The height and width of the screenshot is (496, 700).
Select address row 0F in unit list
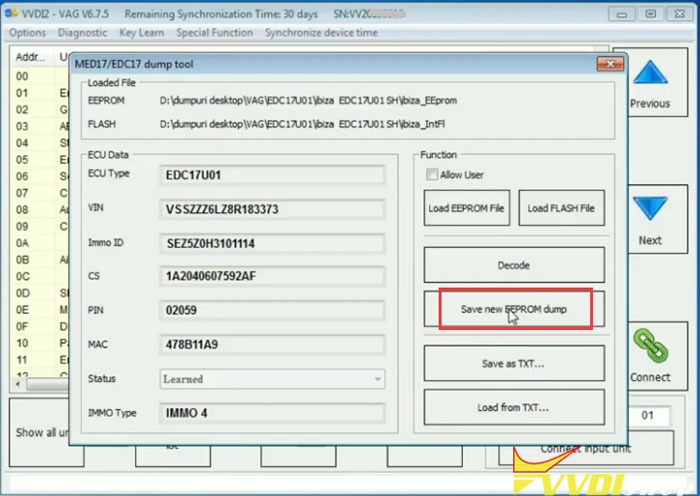coord(39,326)
